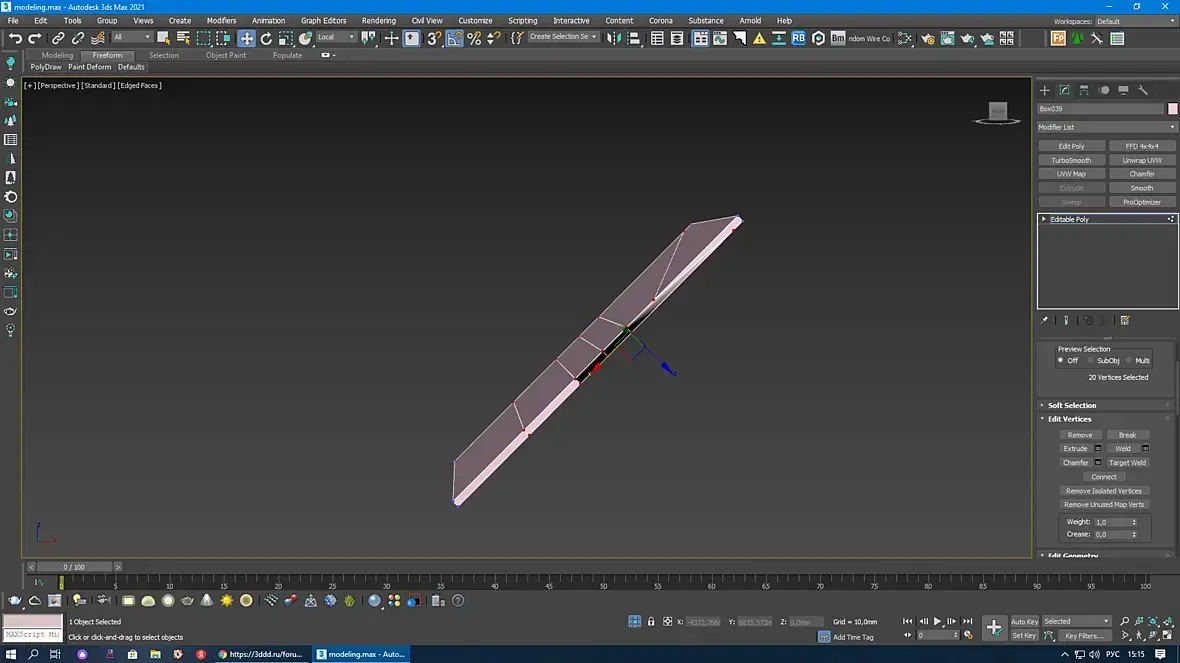Open the Local reference coordinate dropdown
1180x663 pixels.
click(336, 37)
